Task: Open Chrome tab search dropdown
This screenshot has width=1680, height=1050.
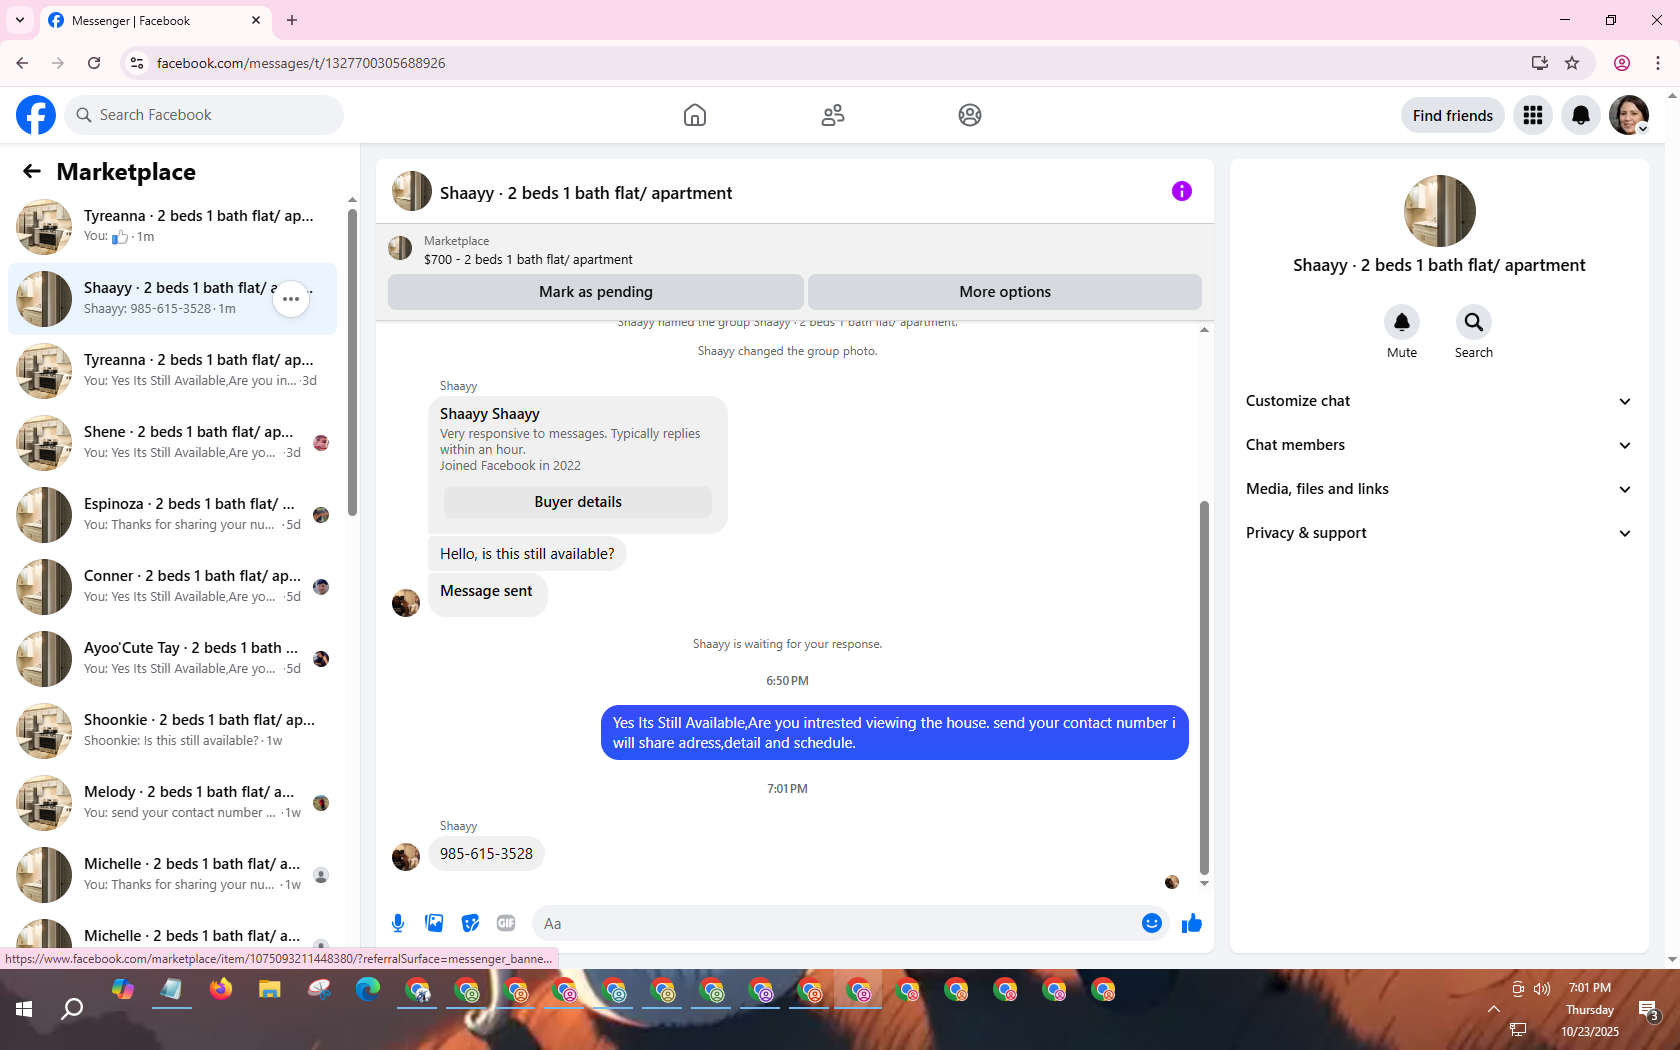Action: click(20, 20)
